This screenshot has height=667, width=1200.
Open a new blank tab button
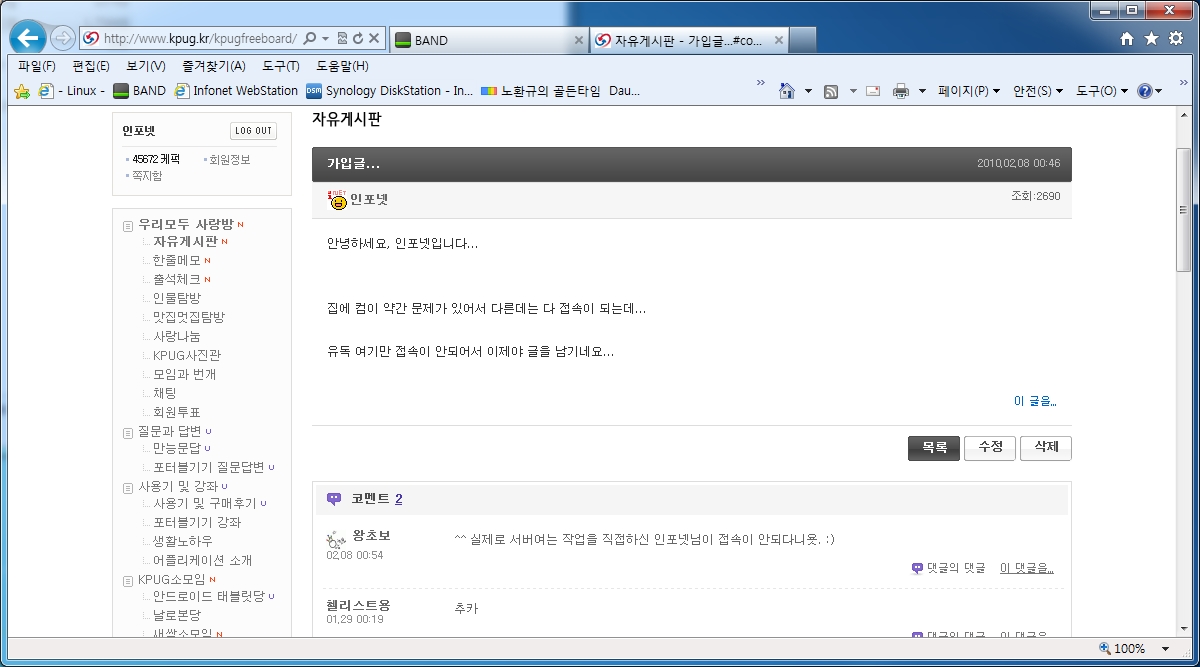click(803, 40)
